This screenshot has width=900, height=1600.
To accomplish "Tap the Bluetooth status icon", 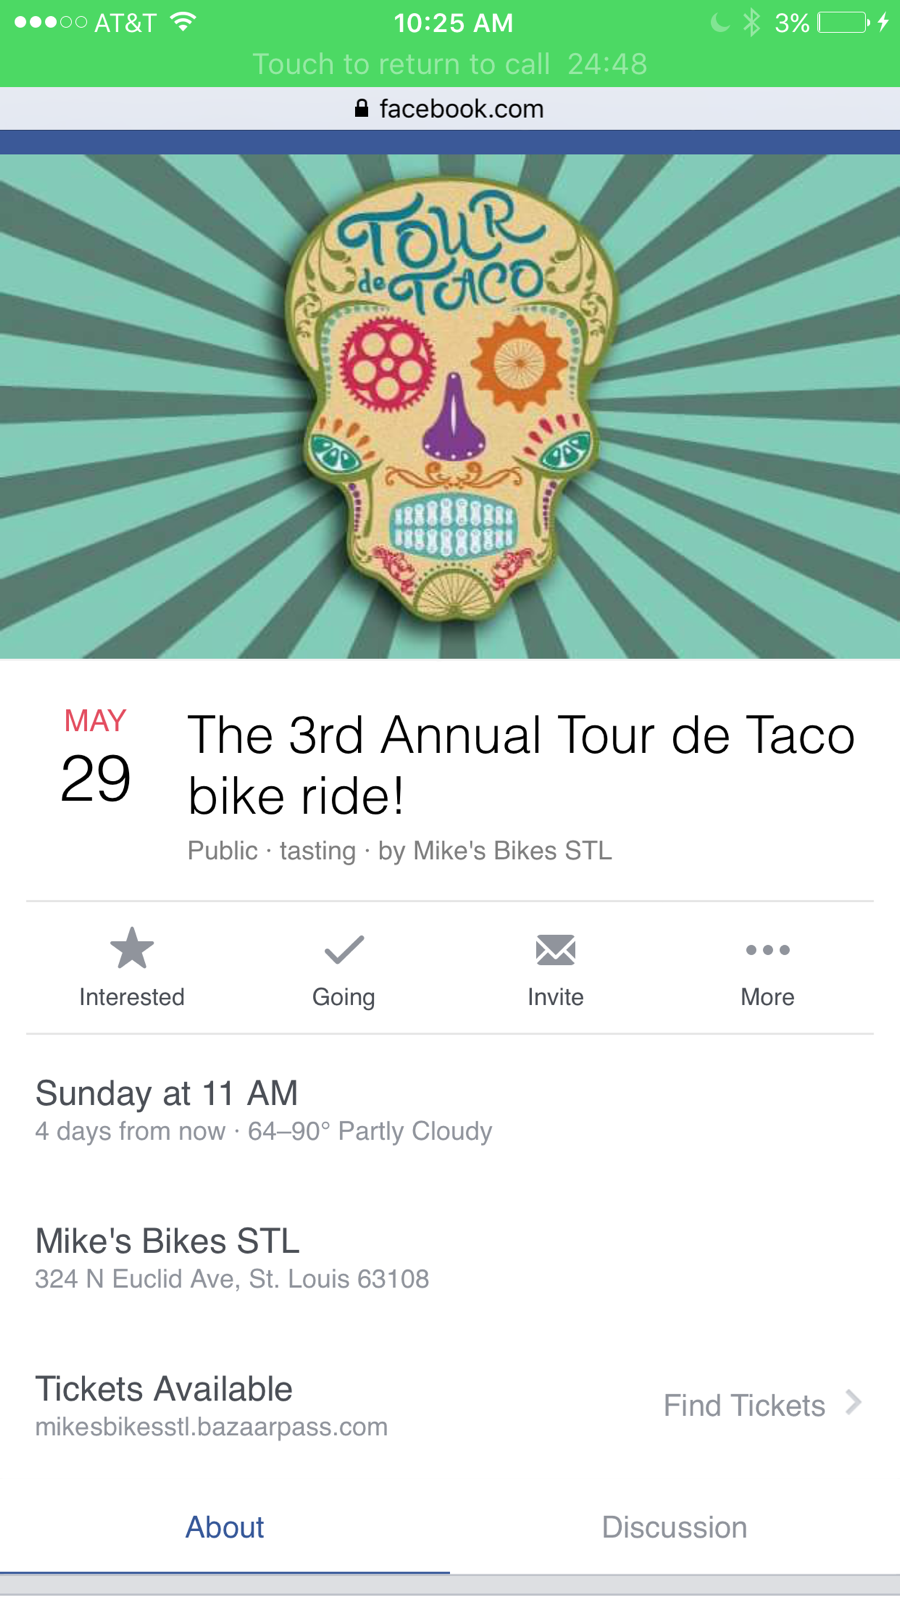I will click(752, 22).
